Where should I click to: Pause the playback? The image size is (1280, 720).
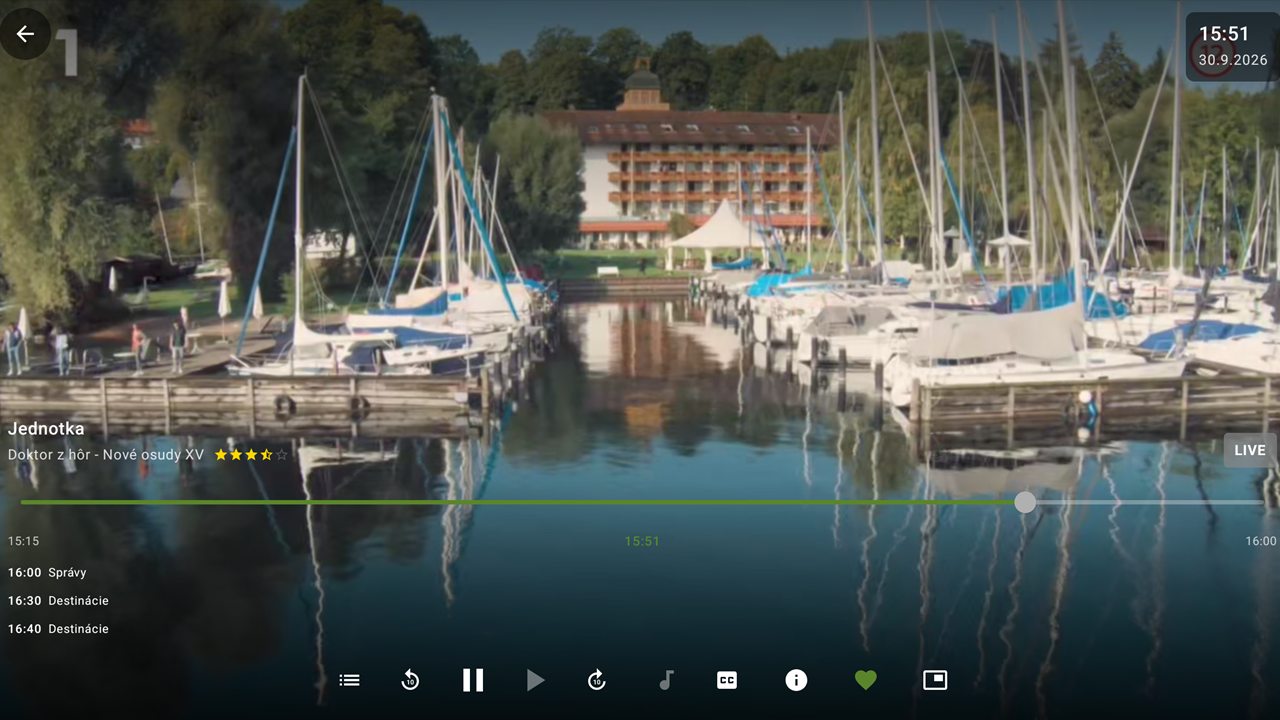[x=473, y=680]
